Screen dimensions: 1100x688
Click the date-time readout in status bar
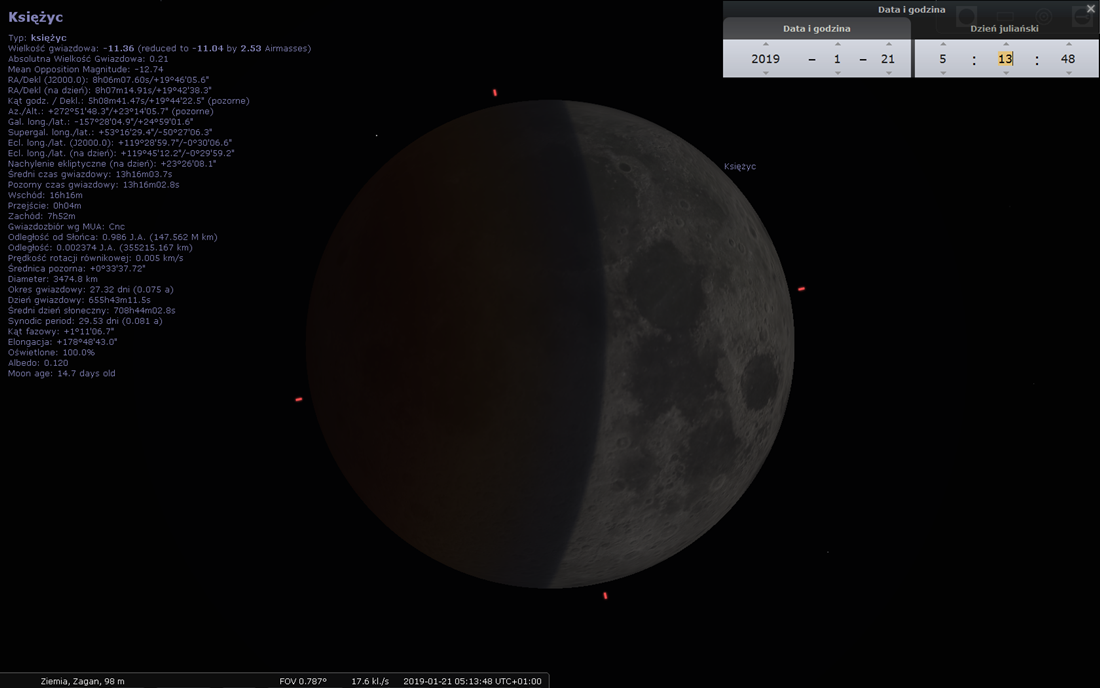pyautogui.click(x=472, y=681)
